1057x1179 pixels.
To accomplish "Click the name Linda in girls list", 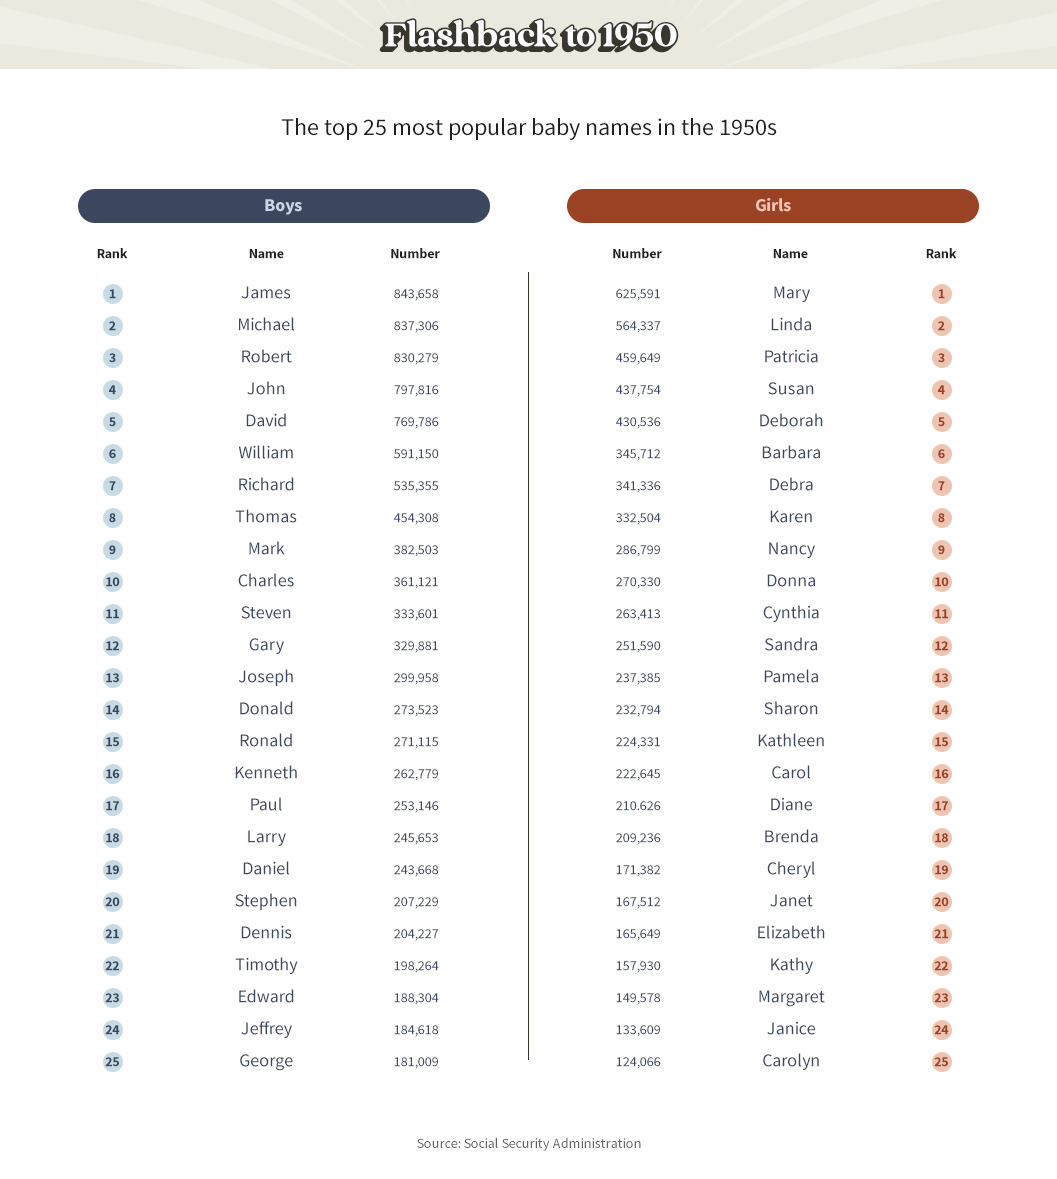I will (x=791, y=325).
